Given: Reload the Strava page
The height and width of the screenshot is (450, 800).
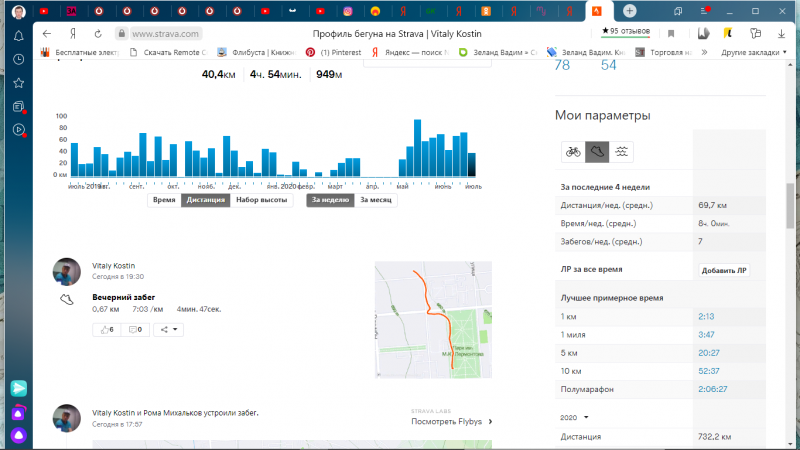Looking at the screenshot, I should [x=98, y=34].
